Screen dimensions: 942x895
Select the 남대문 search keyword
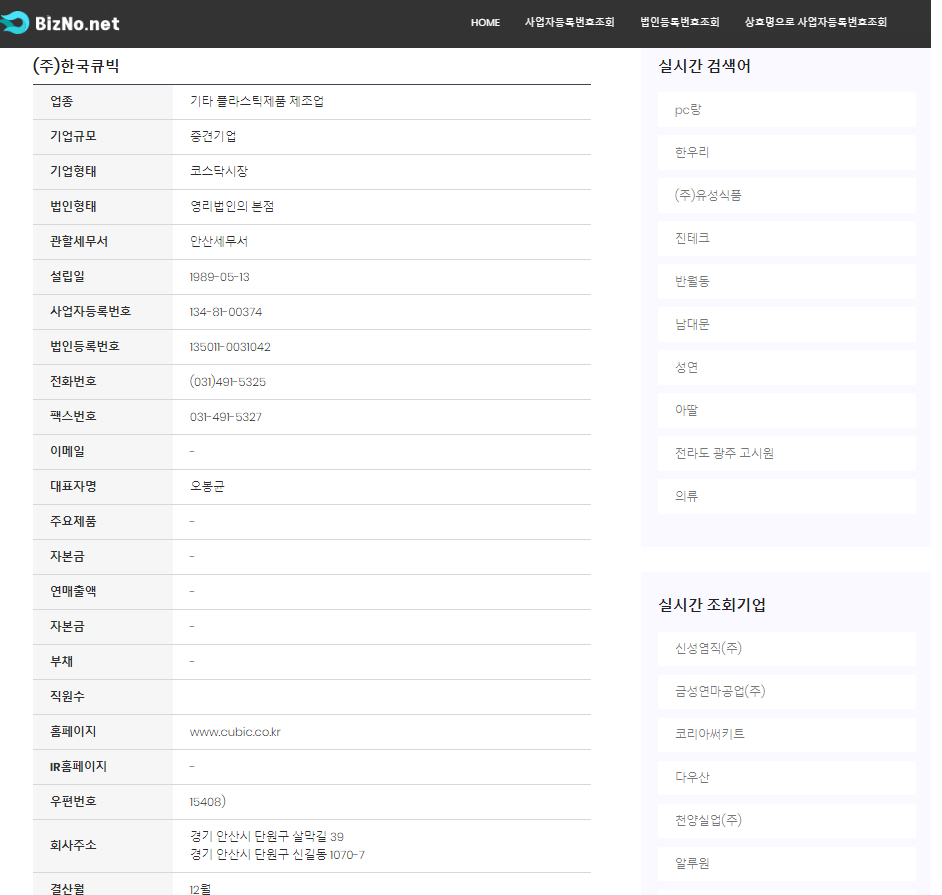pos(786,324)
